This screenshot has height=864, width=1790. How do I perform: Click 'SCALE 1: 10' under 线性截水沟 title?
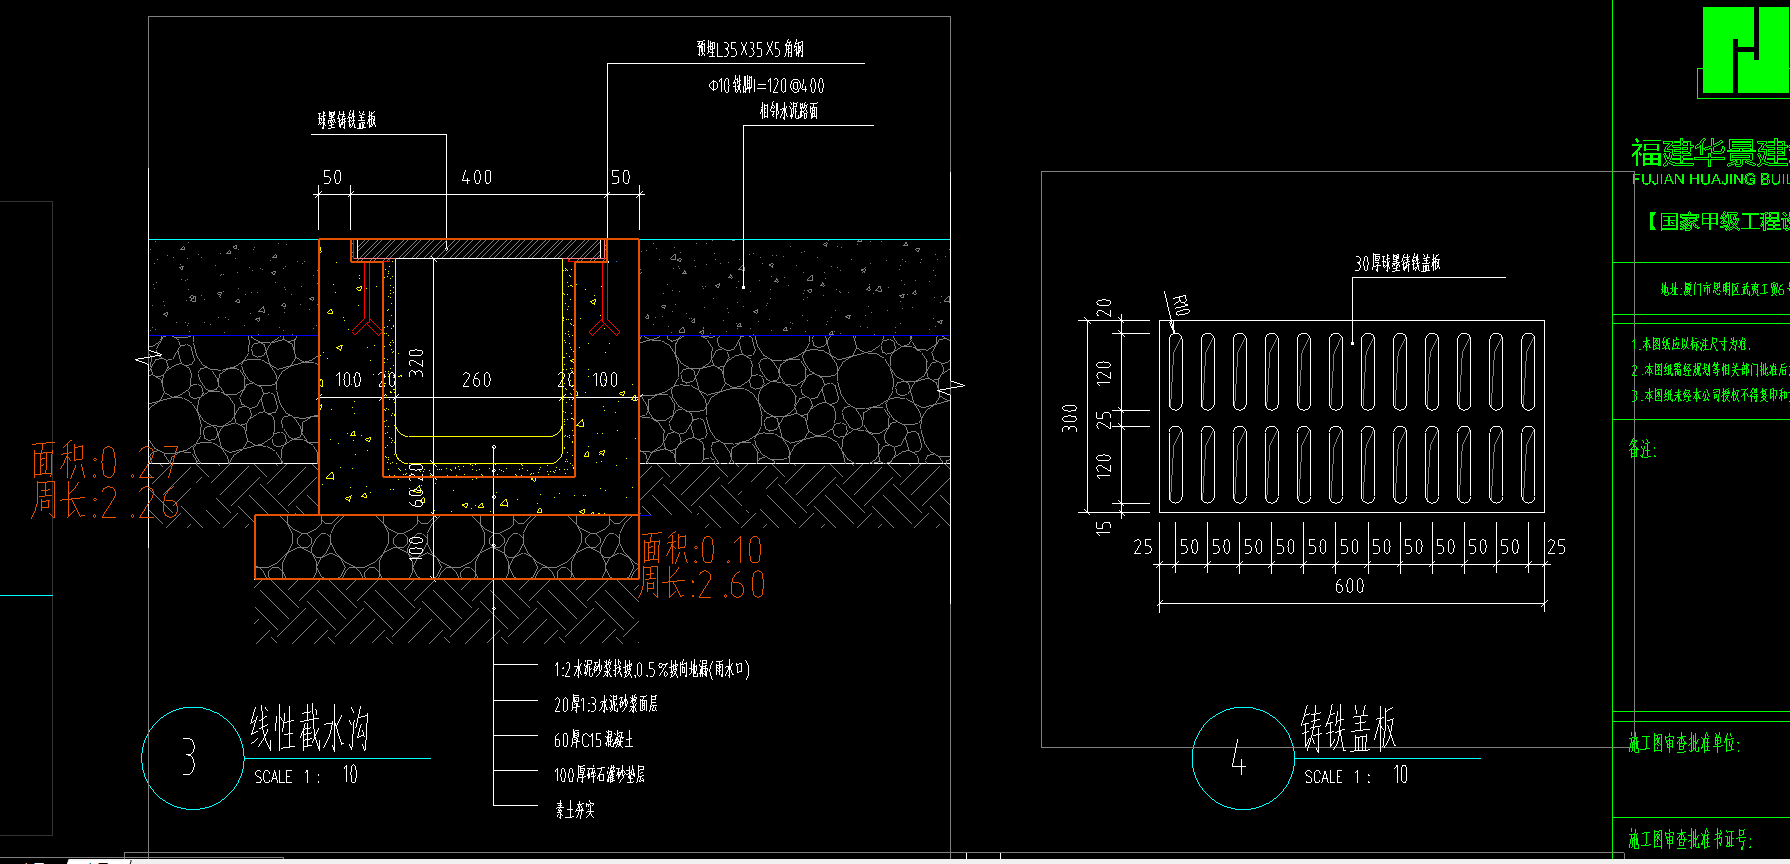[306, 776]
